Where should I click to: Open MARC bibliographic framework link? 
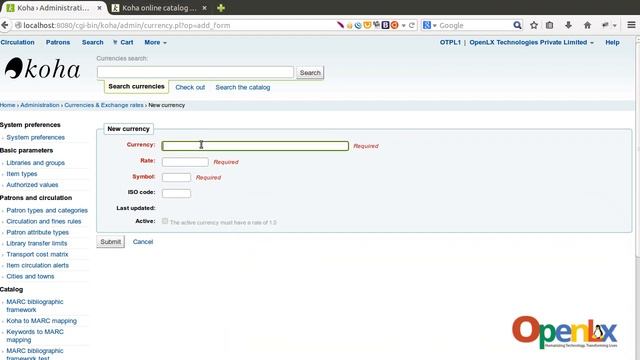pyautogui.click(x=35, y=306)
